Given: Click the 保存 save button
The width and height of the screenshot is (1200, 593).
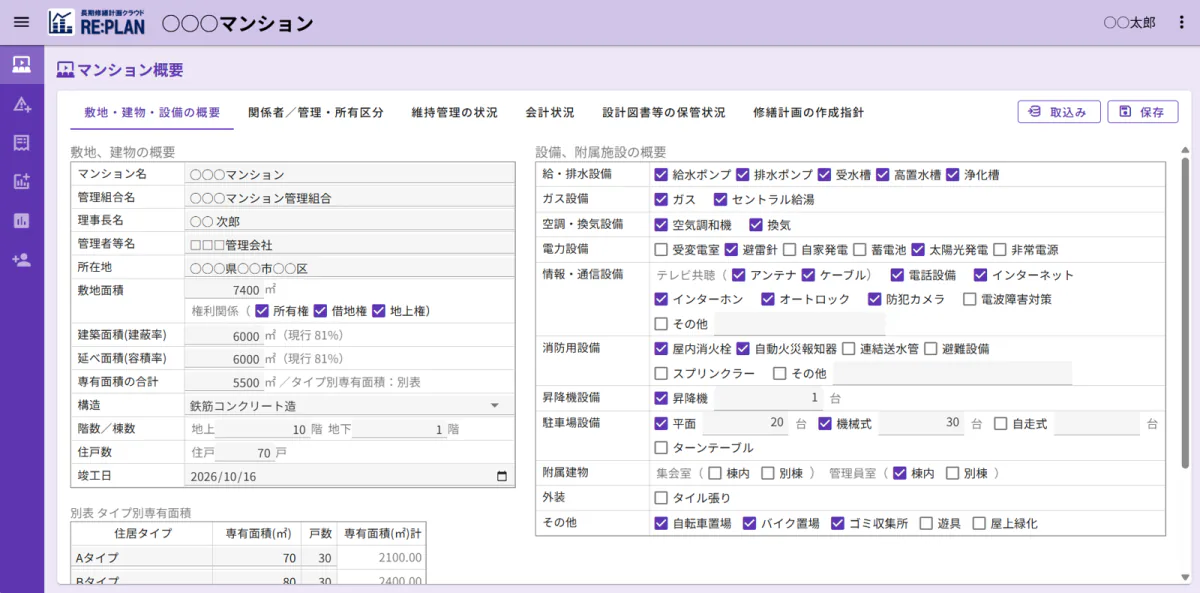Looking at the screenshot, I should click(x=1143, y=112).
